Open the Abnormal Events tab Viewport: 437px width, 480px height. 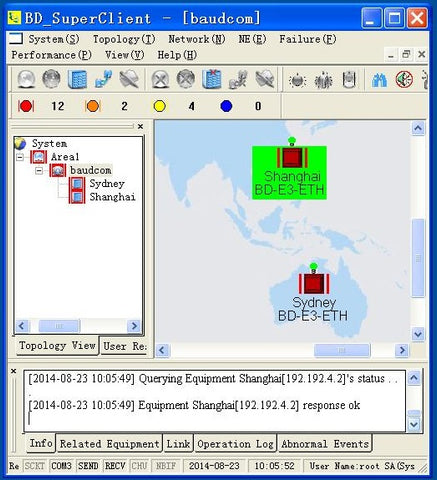[325, 444]
